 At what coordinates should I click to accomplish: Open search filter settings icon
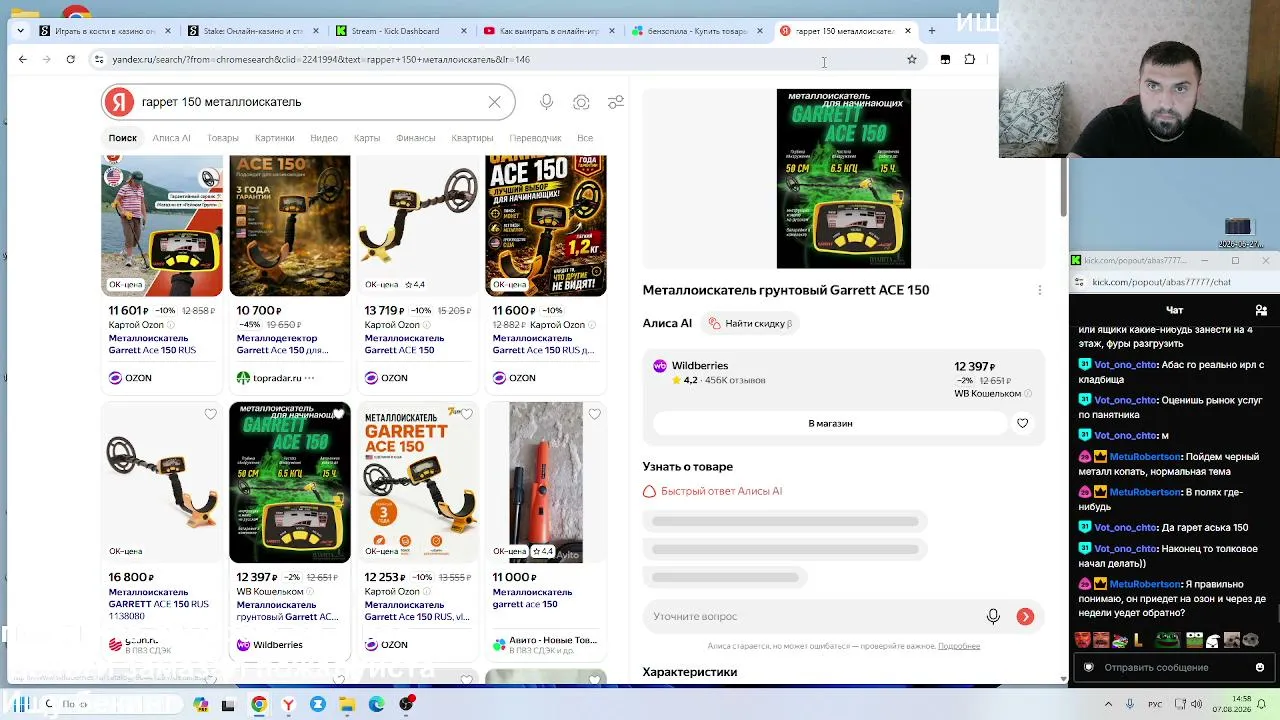click(x=616, y=102)
